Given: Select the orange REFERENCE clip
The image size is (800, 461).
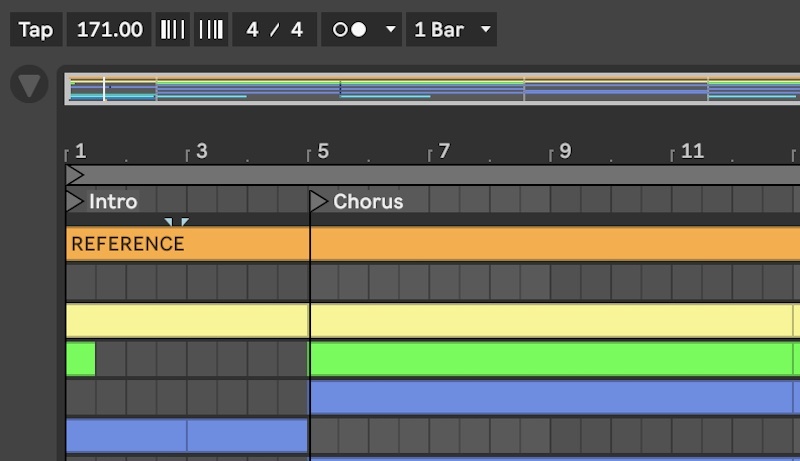Looking at the screenshot, I should [187, 244].
